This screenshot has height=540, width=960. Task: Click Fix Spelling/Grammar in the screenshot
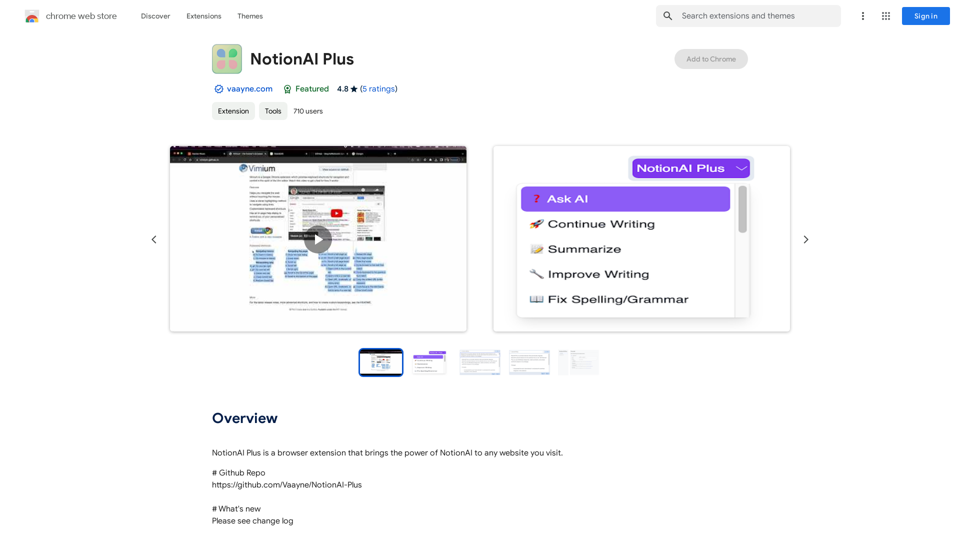pos(609,299)
